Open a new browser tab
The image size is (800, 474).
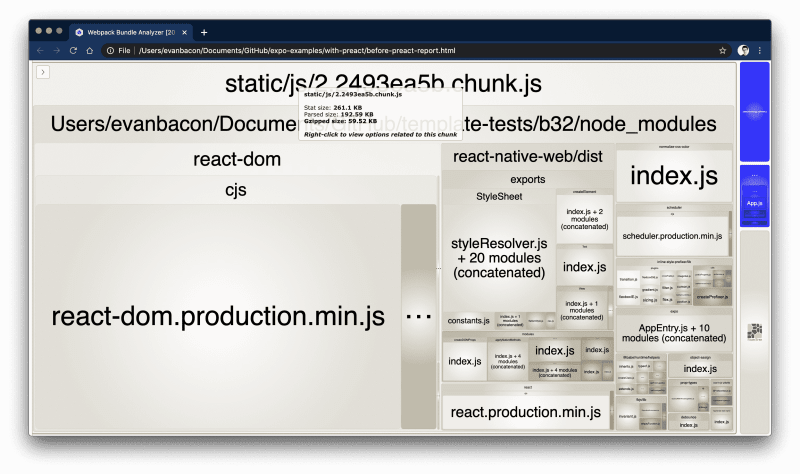pyautogui.click(x=204, y=32)
